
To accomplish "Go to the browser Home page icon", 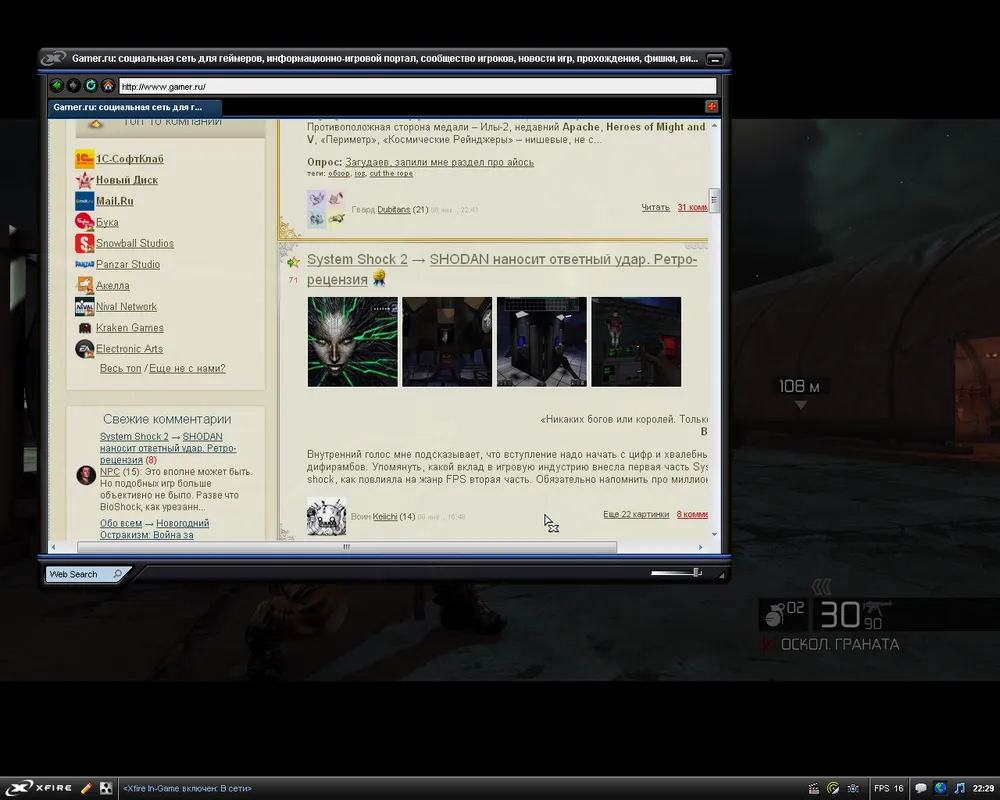I will [x=108, y=86].
